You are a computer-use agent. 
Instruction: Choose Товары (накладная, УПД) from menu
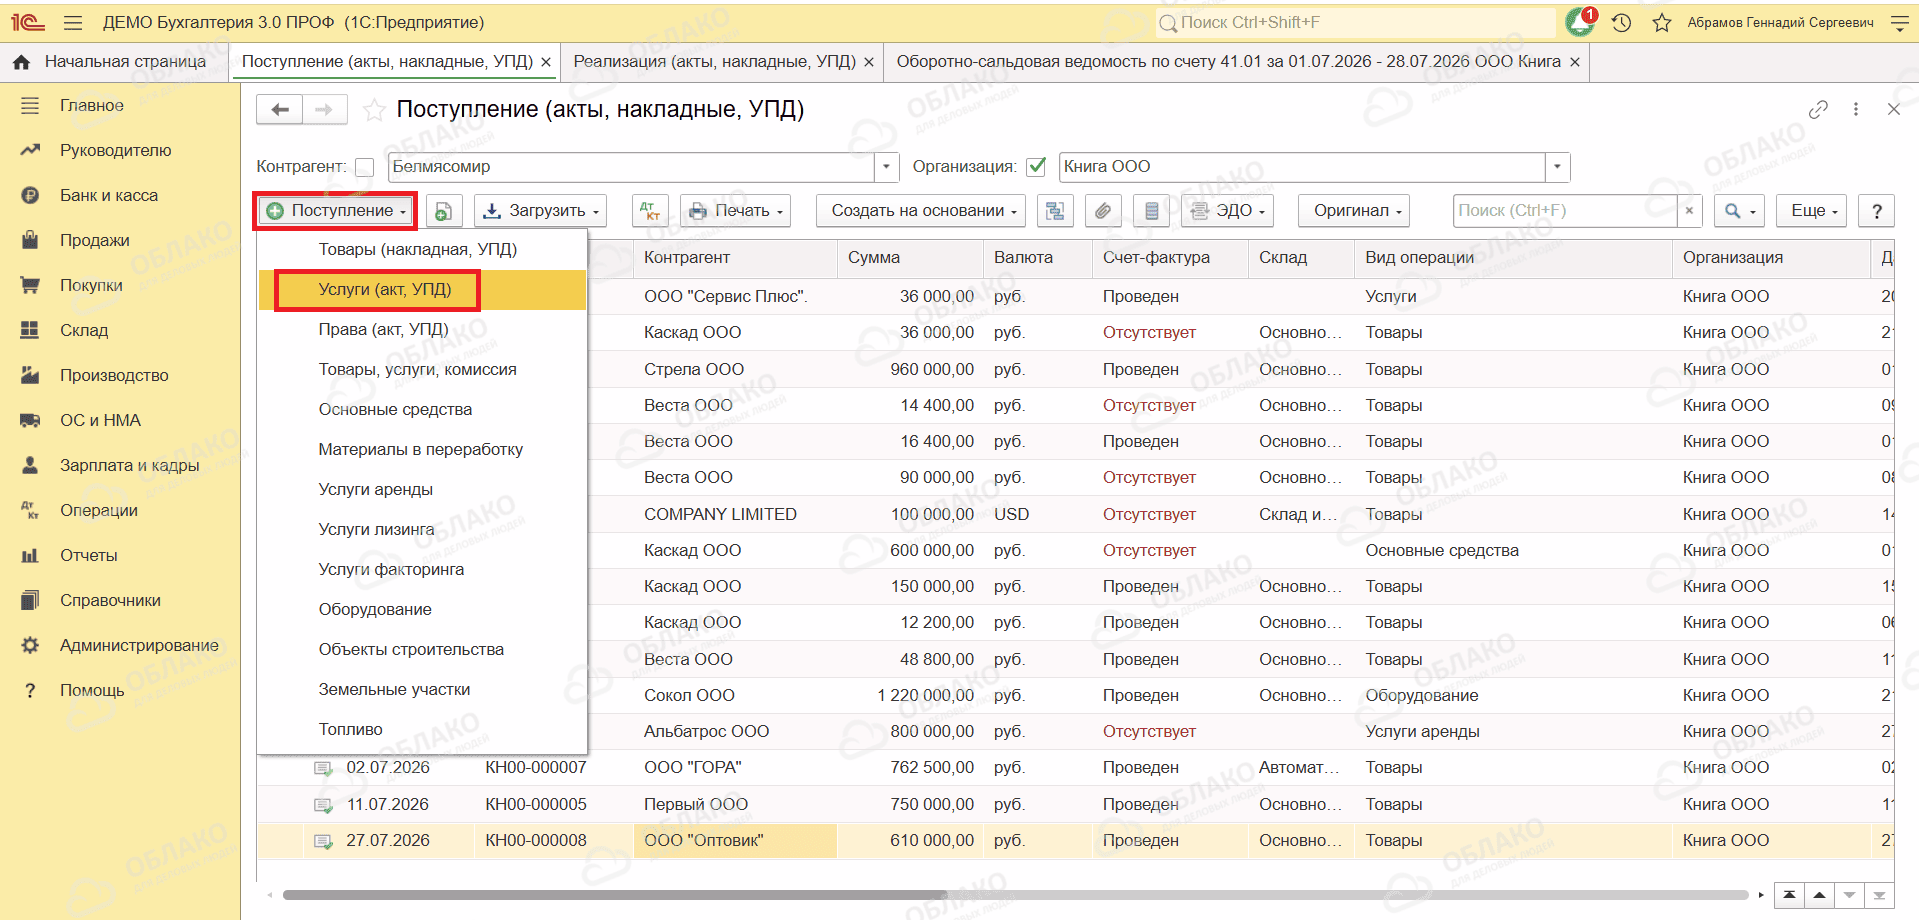[422, 250]
